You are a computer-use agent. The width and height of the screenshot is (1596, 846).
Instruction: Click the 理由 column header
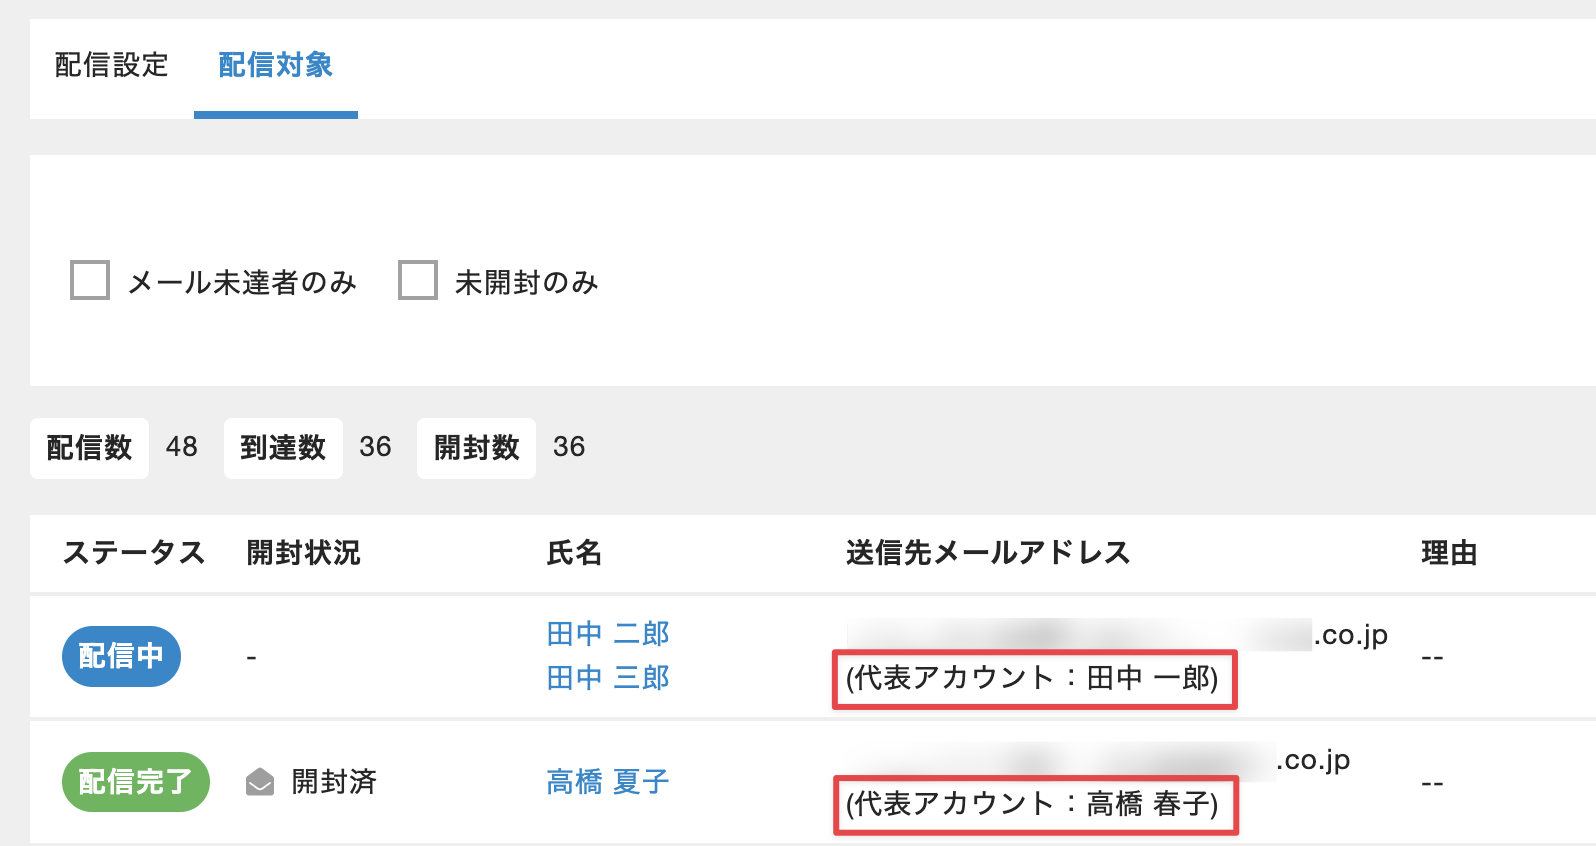click(1449, 553)
